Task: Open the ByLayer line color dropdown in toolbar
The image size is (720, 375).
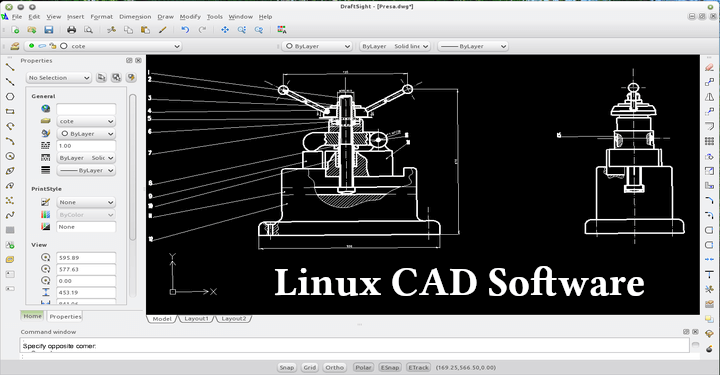Action: (x=317, y=46)
